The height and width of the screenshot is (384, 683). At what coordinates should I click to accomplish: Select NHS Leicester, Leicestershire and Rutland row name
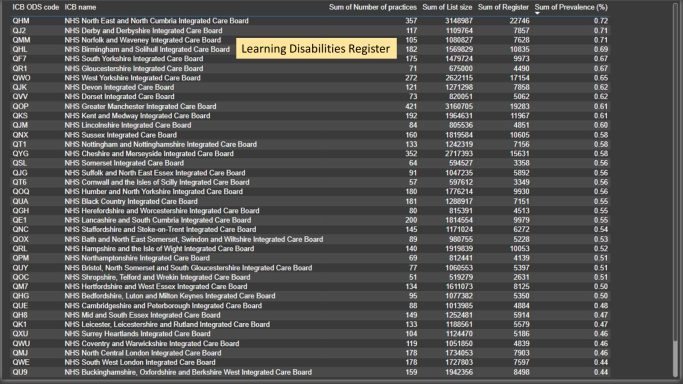167,324
